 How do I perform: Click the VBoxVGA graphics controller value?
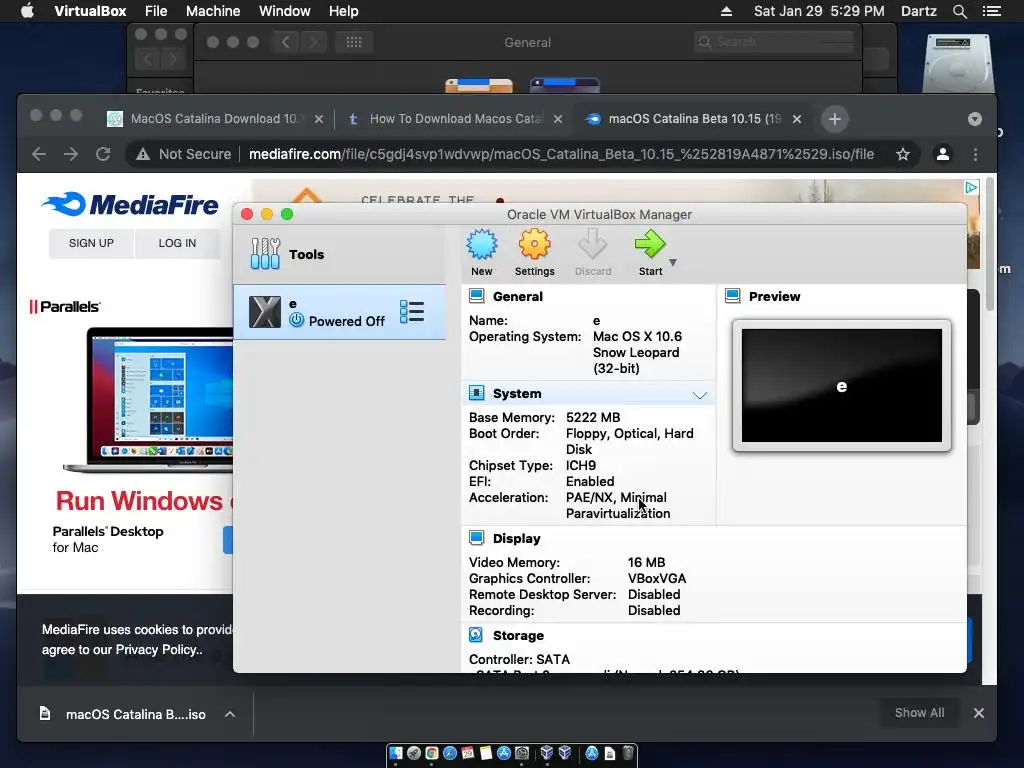[657, 579]
